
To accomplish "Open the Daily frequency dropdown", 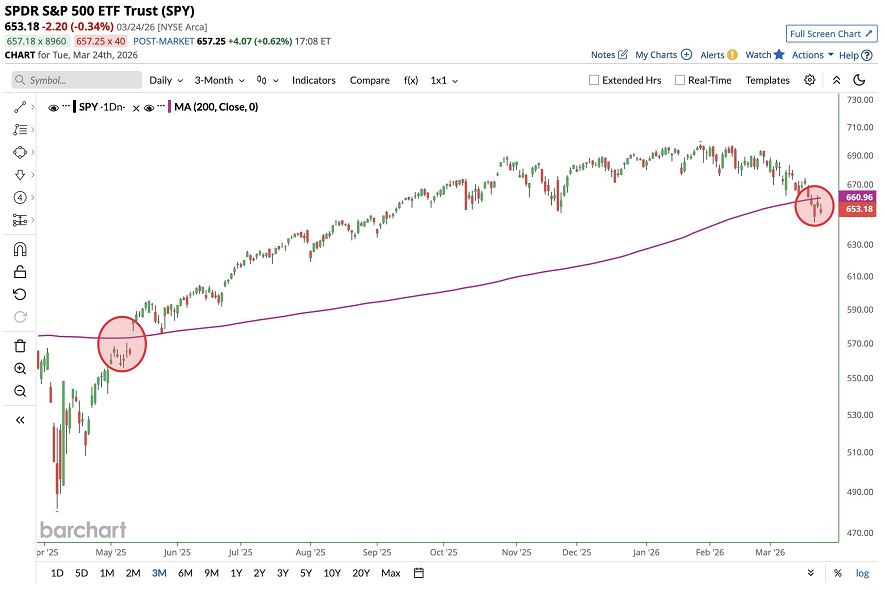I will (x=165, y=80).
